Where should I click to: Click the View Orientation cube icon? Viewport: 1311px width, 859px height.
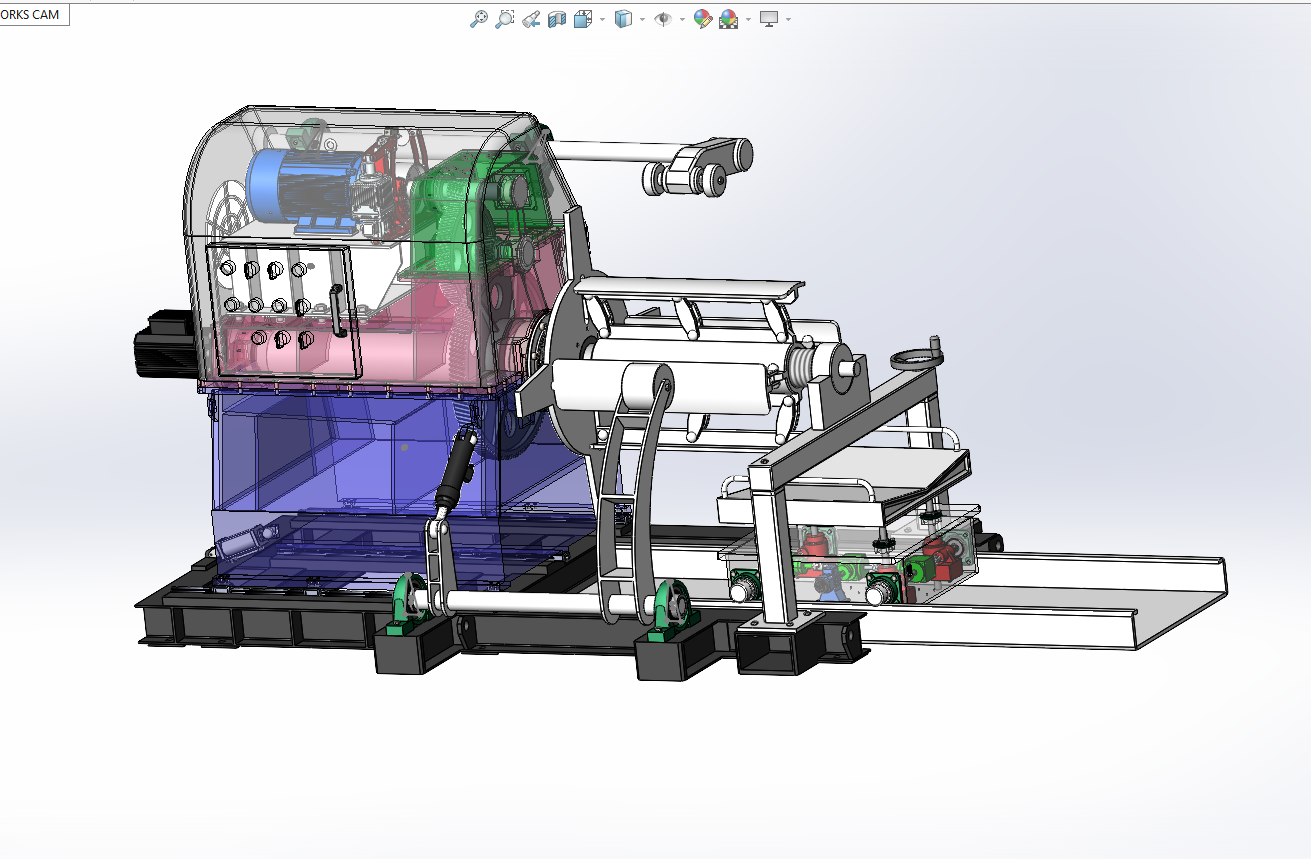click(583, 19)
